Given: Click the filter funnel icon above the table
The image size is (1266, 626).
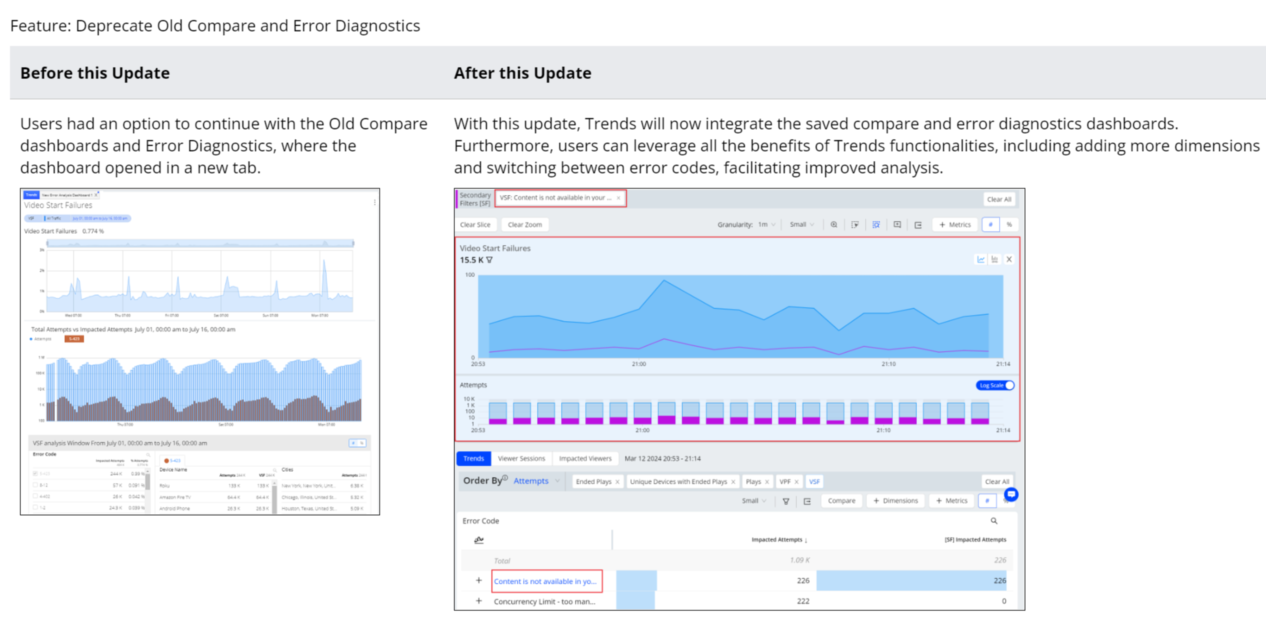Looking at the screenshot, I should 786,501.
